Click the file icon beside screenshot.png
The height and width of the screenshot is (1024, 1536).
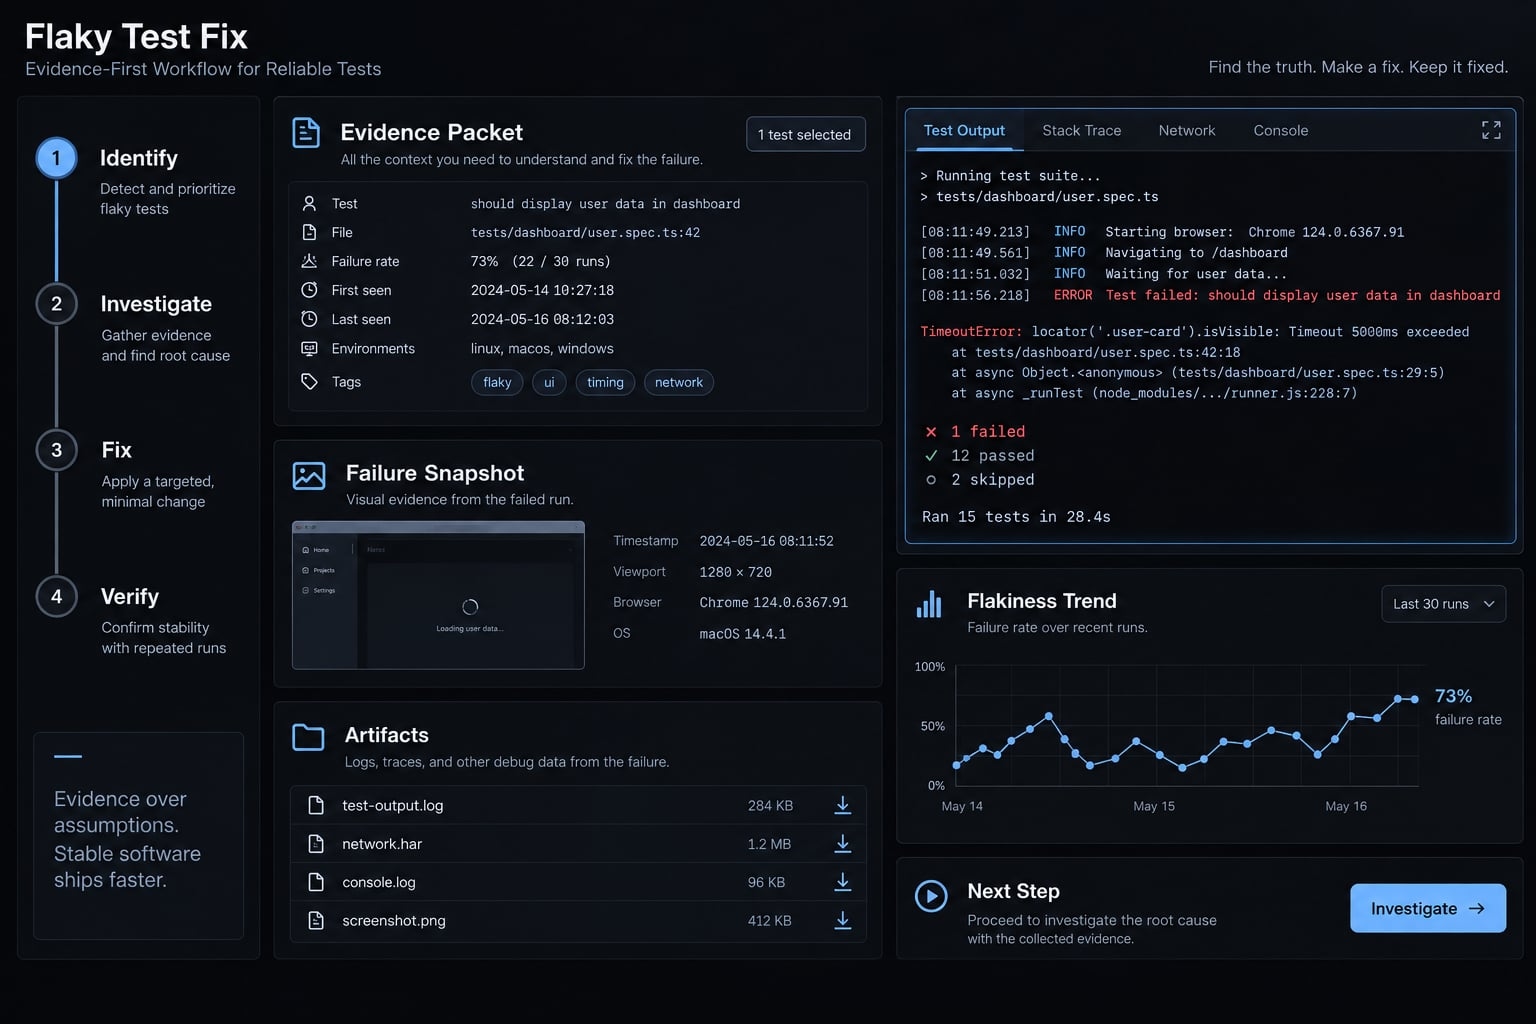[x=316, y=921]
